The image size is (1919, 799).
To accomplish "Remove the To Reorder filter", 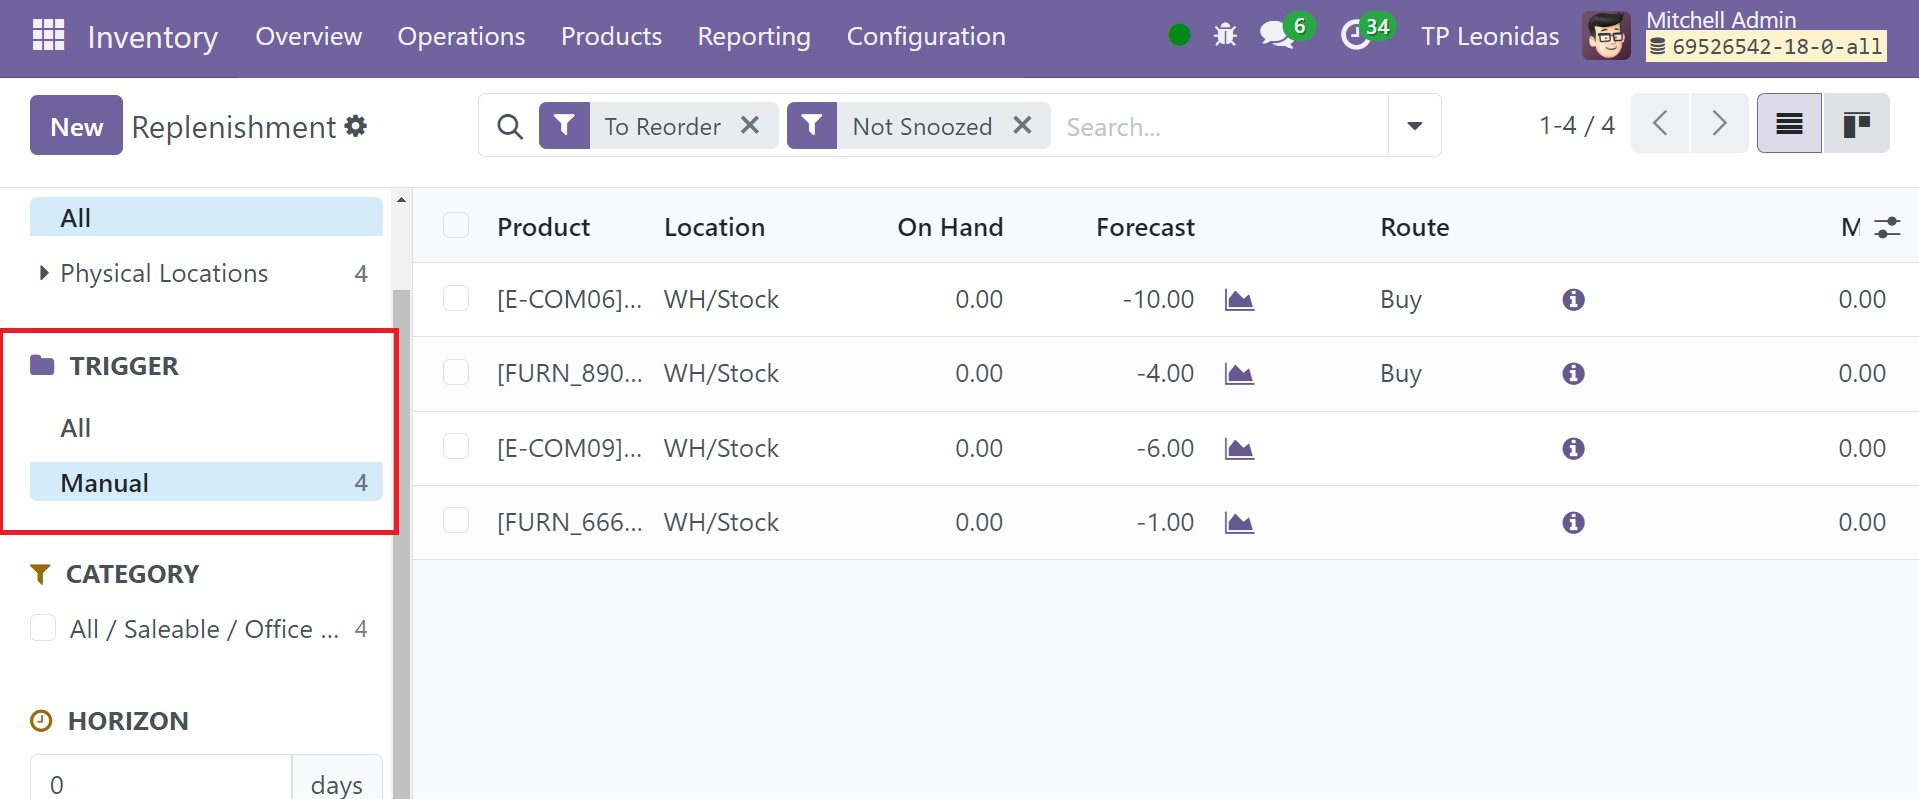I will click(x=750, y=126).
